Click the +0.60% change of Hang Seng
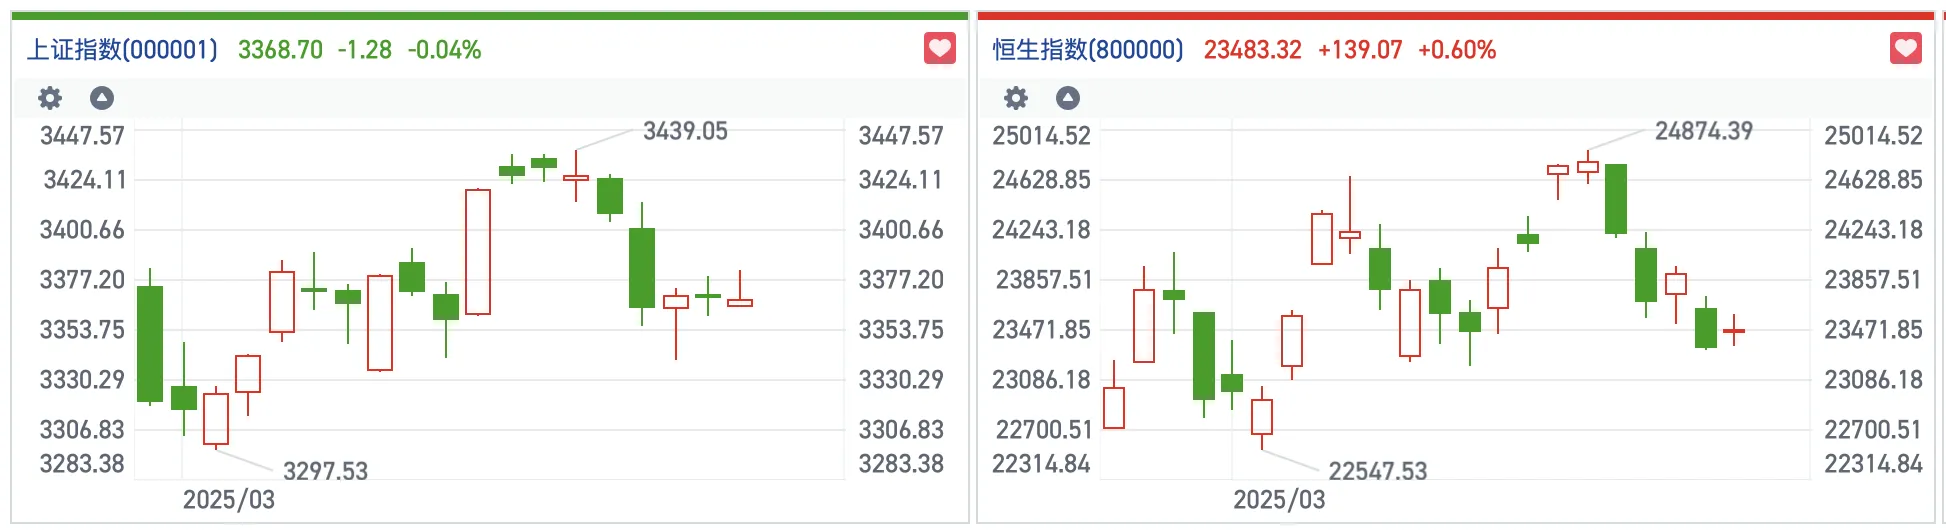 coord(1457,50)
